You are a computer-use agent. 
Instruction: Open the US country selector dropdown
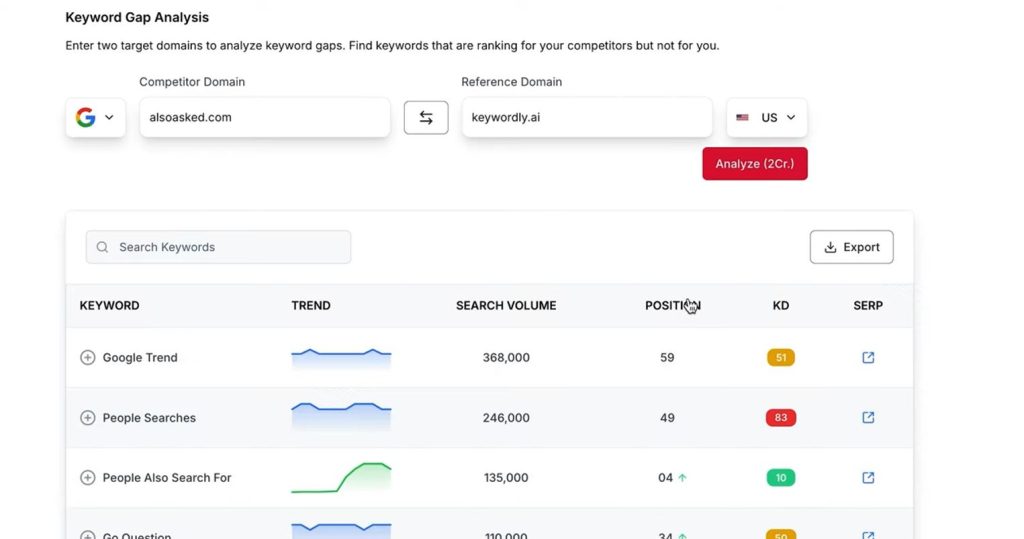(x=766, y=117)
